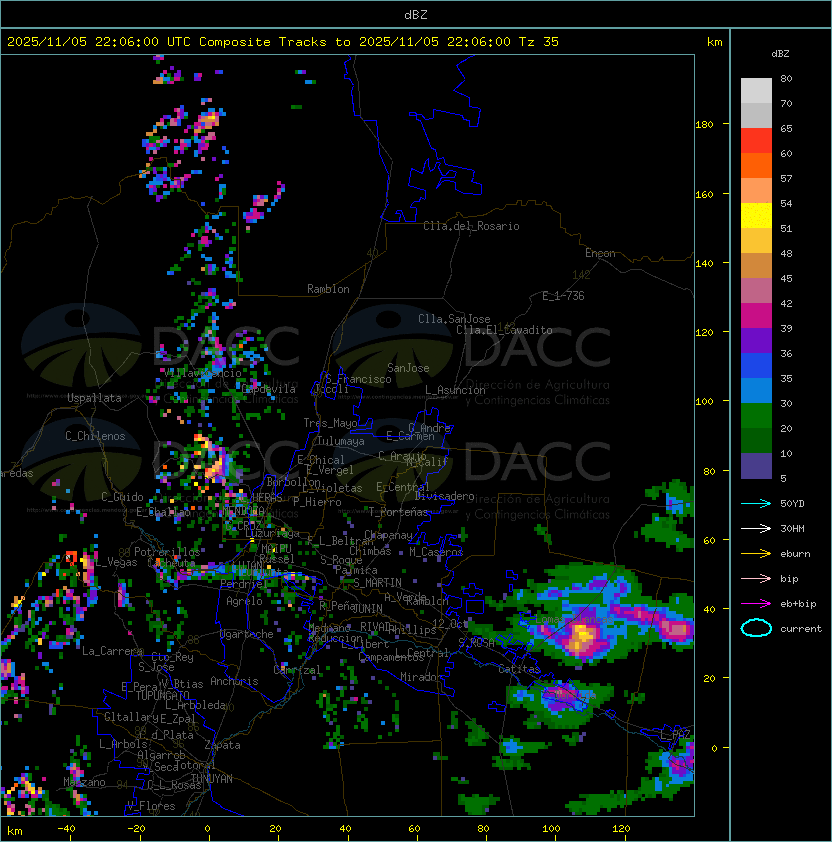Click the cyan 'current' ellipse symbol
This screenshot has height=842, width=832.
(x=756, y=628)
